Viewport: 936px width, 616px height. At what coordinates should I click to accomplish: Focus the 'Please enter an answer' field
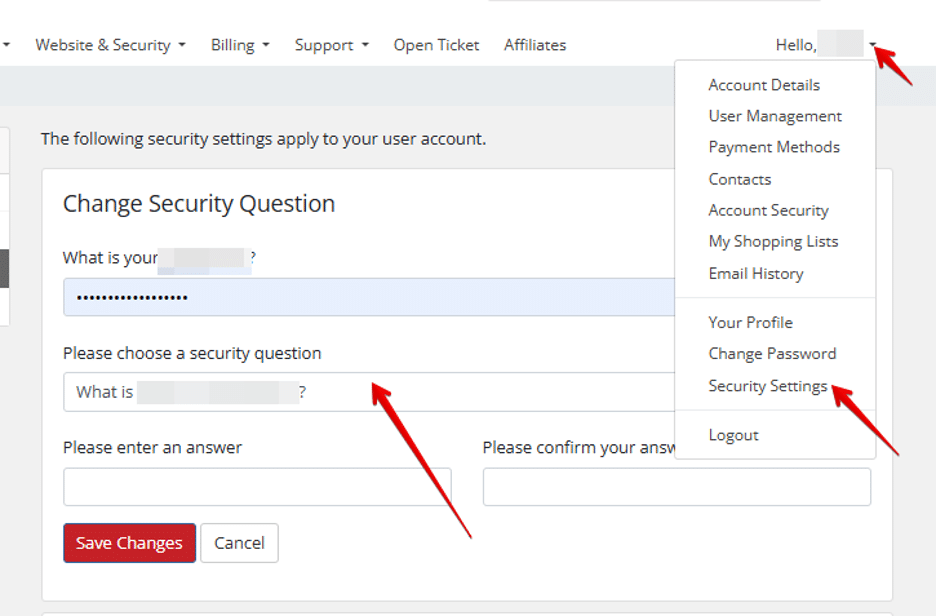(257, 487)
